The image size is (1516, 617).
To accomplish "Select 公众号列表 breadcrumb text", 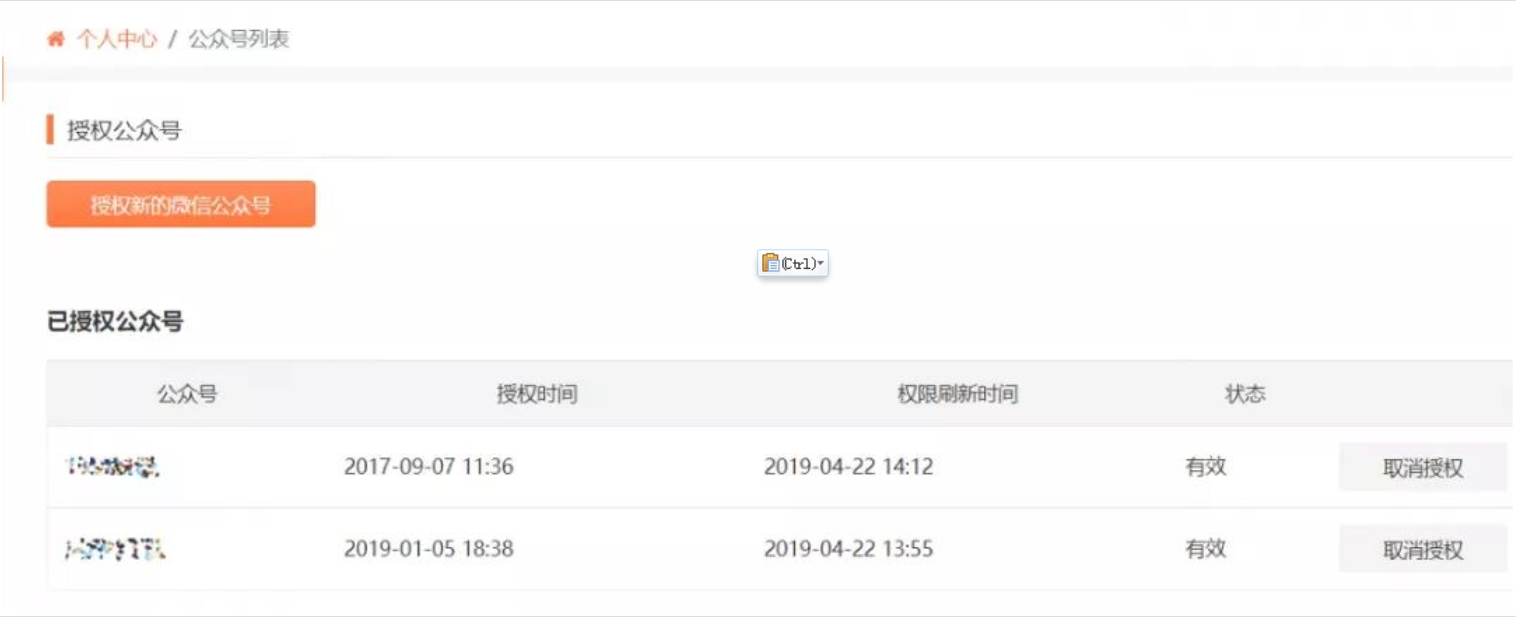I will click(239, 40).
